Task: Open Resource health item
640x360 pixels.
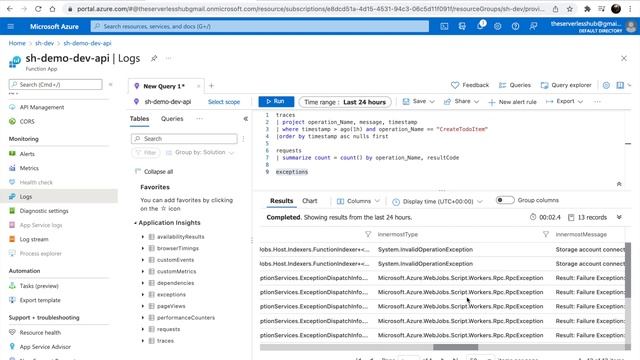Action: pyautogui.click(x=40, y=333)
